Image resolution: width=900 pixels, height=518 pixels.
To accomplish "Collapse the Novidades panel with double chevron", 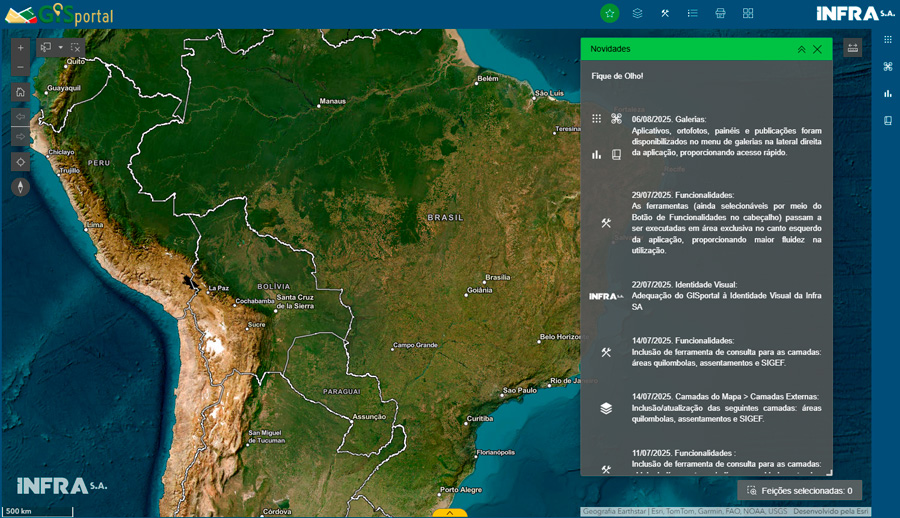I will [x=801, y=49].
